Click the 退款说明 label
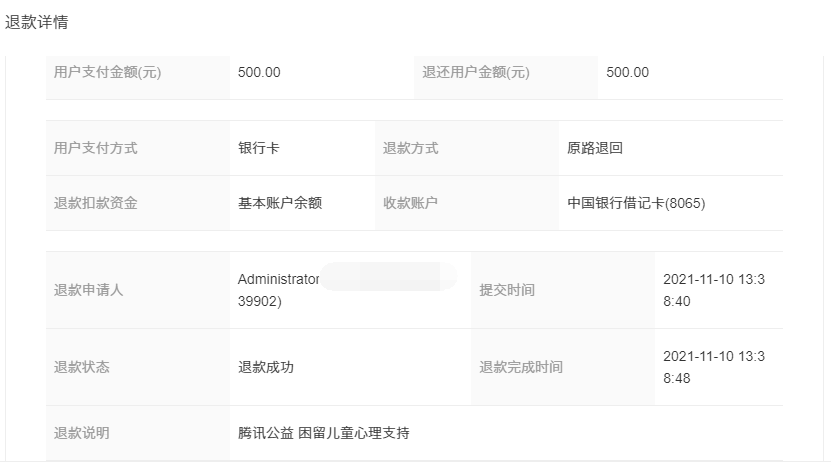The height and width of the screenshot is (468, 831). pos(82,434)
